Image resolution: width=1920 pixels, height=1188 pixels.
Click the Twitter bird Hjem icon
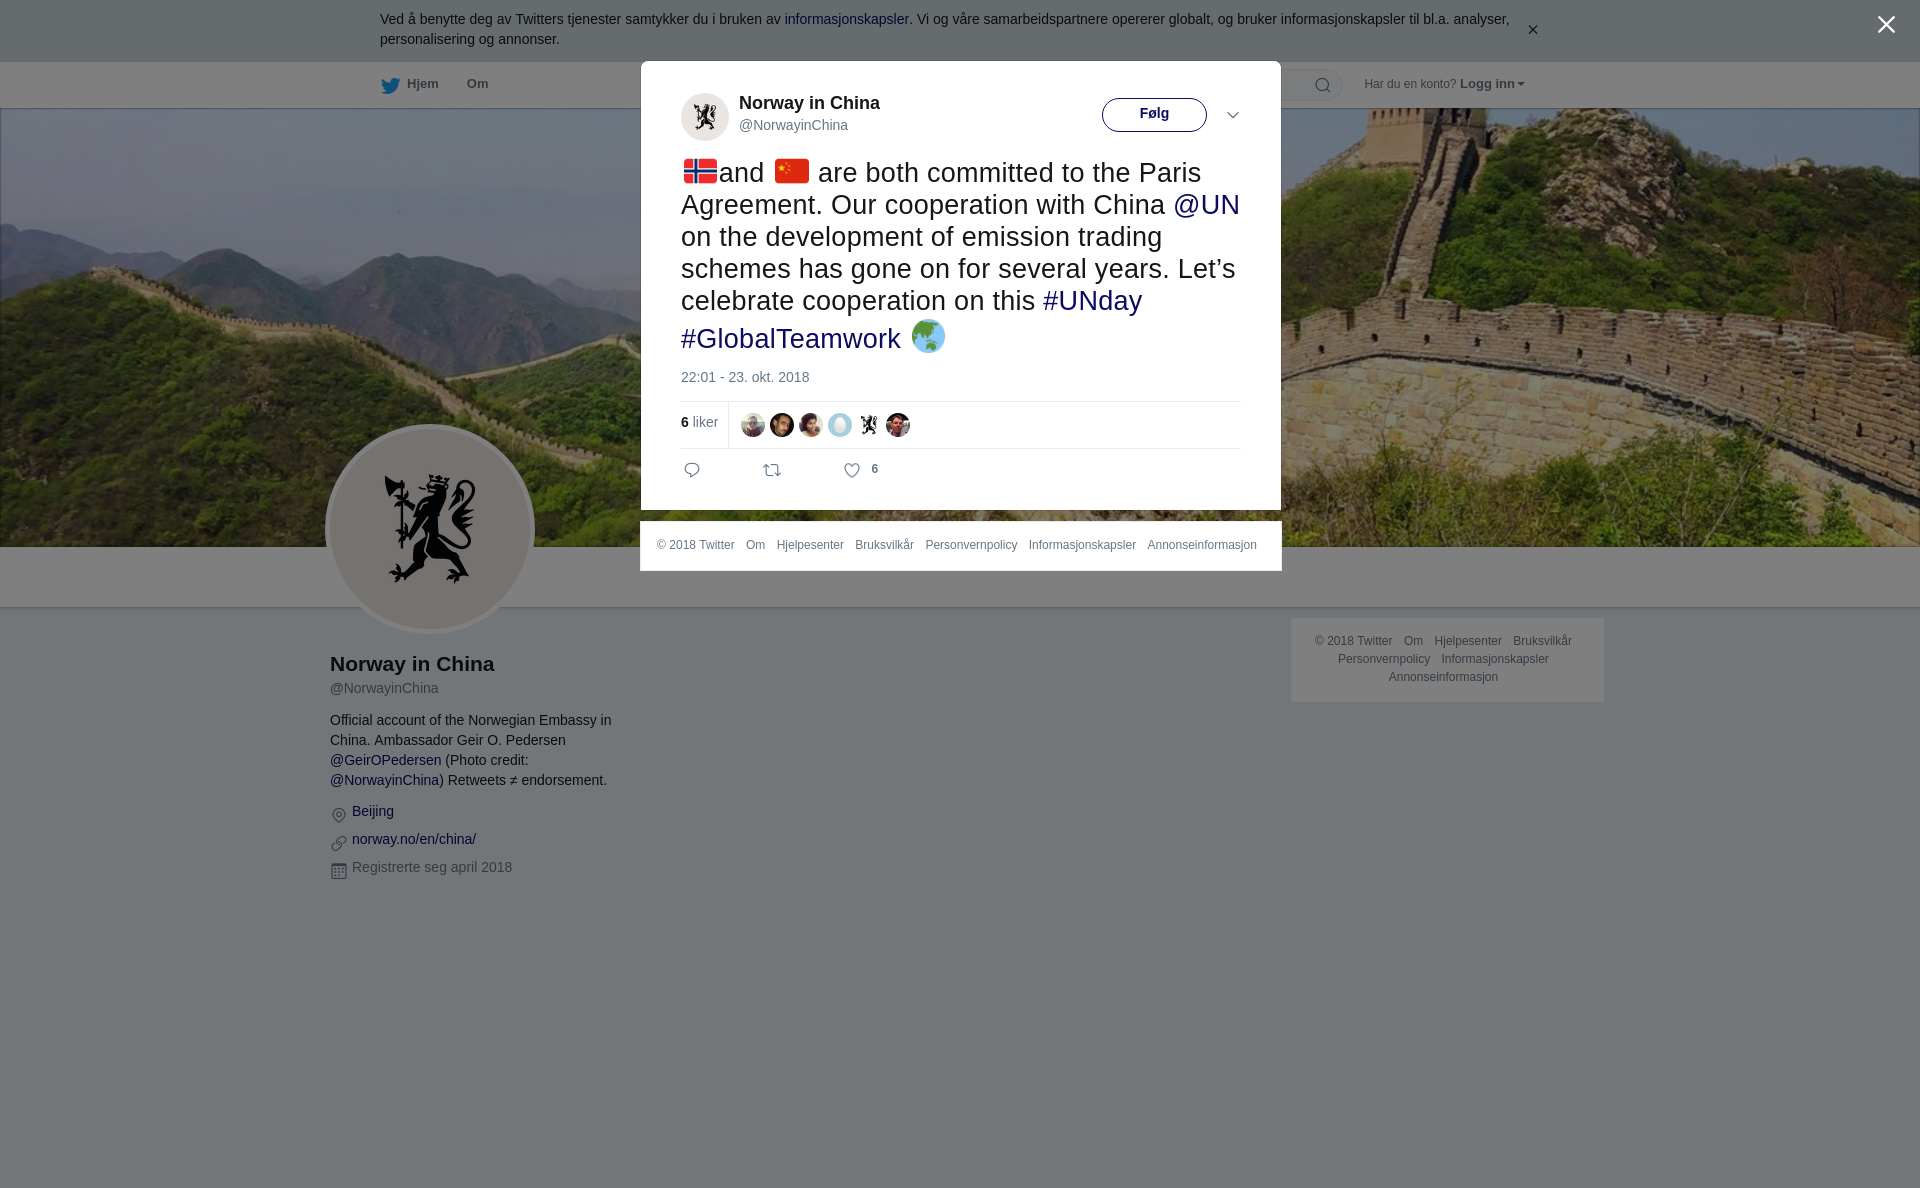pyautogui.click(x=391, y=85)
